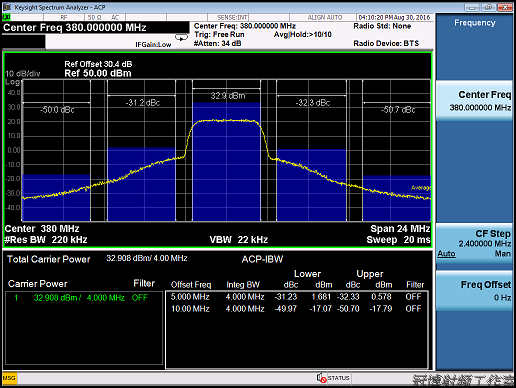Screen dimensions: 516x388
Task: Select the Center Freq softkey
Action: 474,101
